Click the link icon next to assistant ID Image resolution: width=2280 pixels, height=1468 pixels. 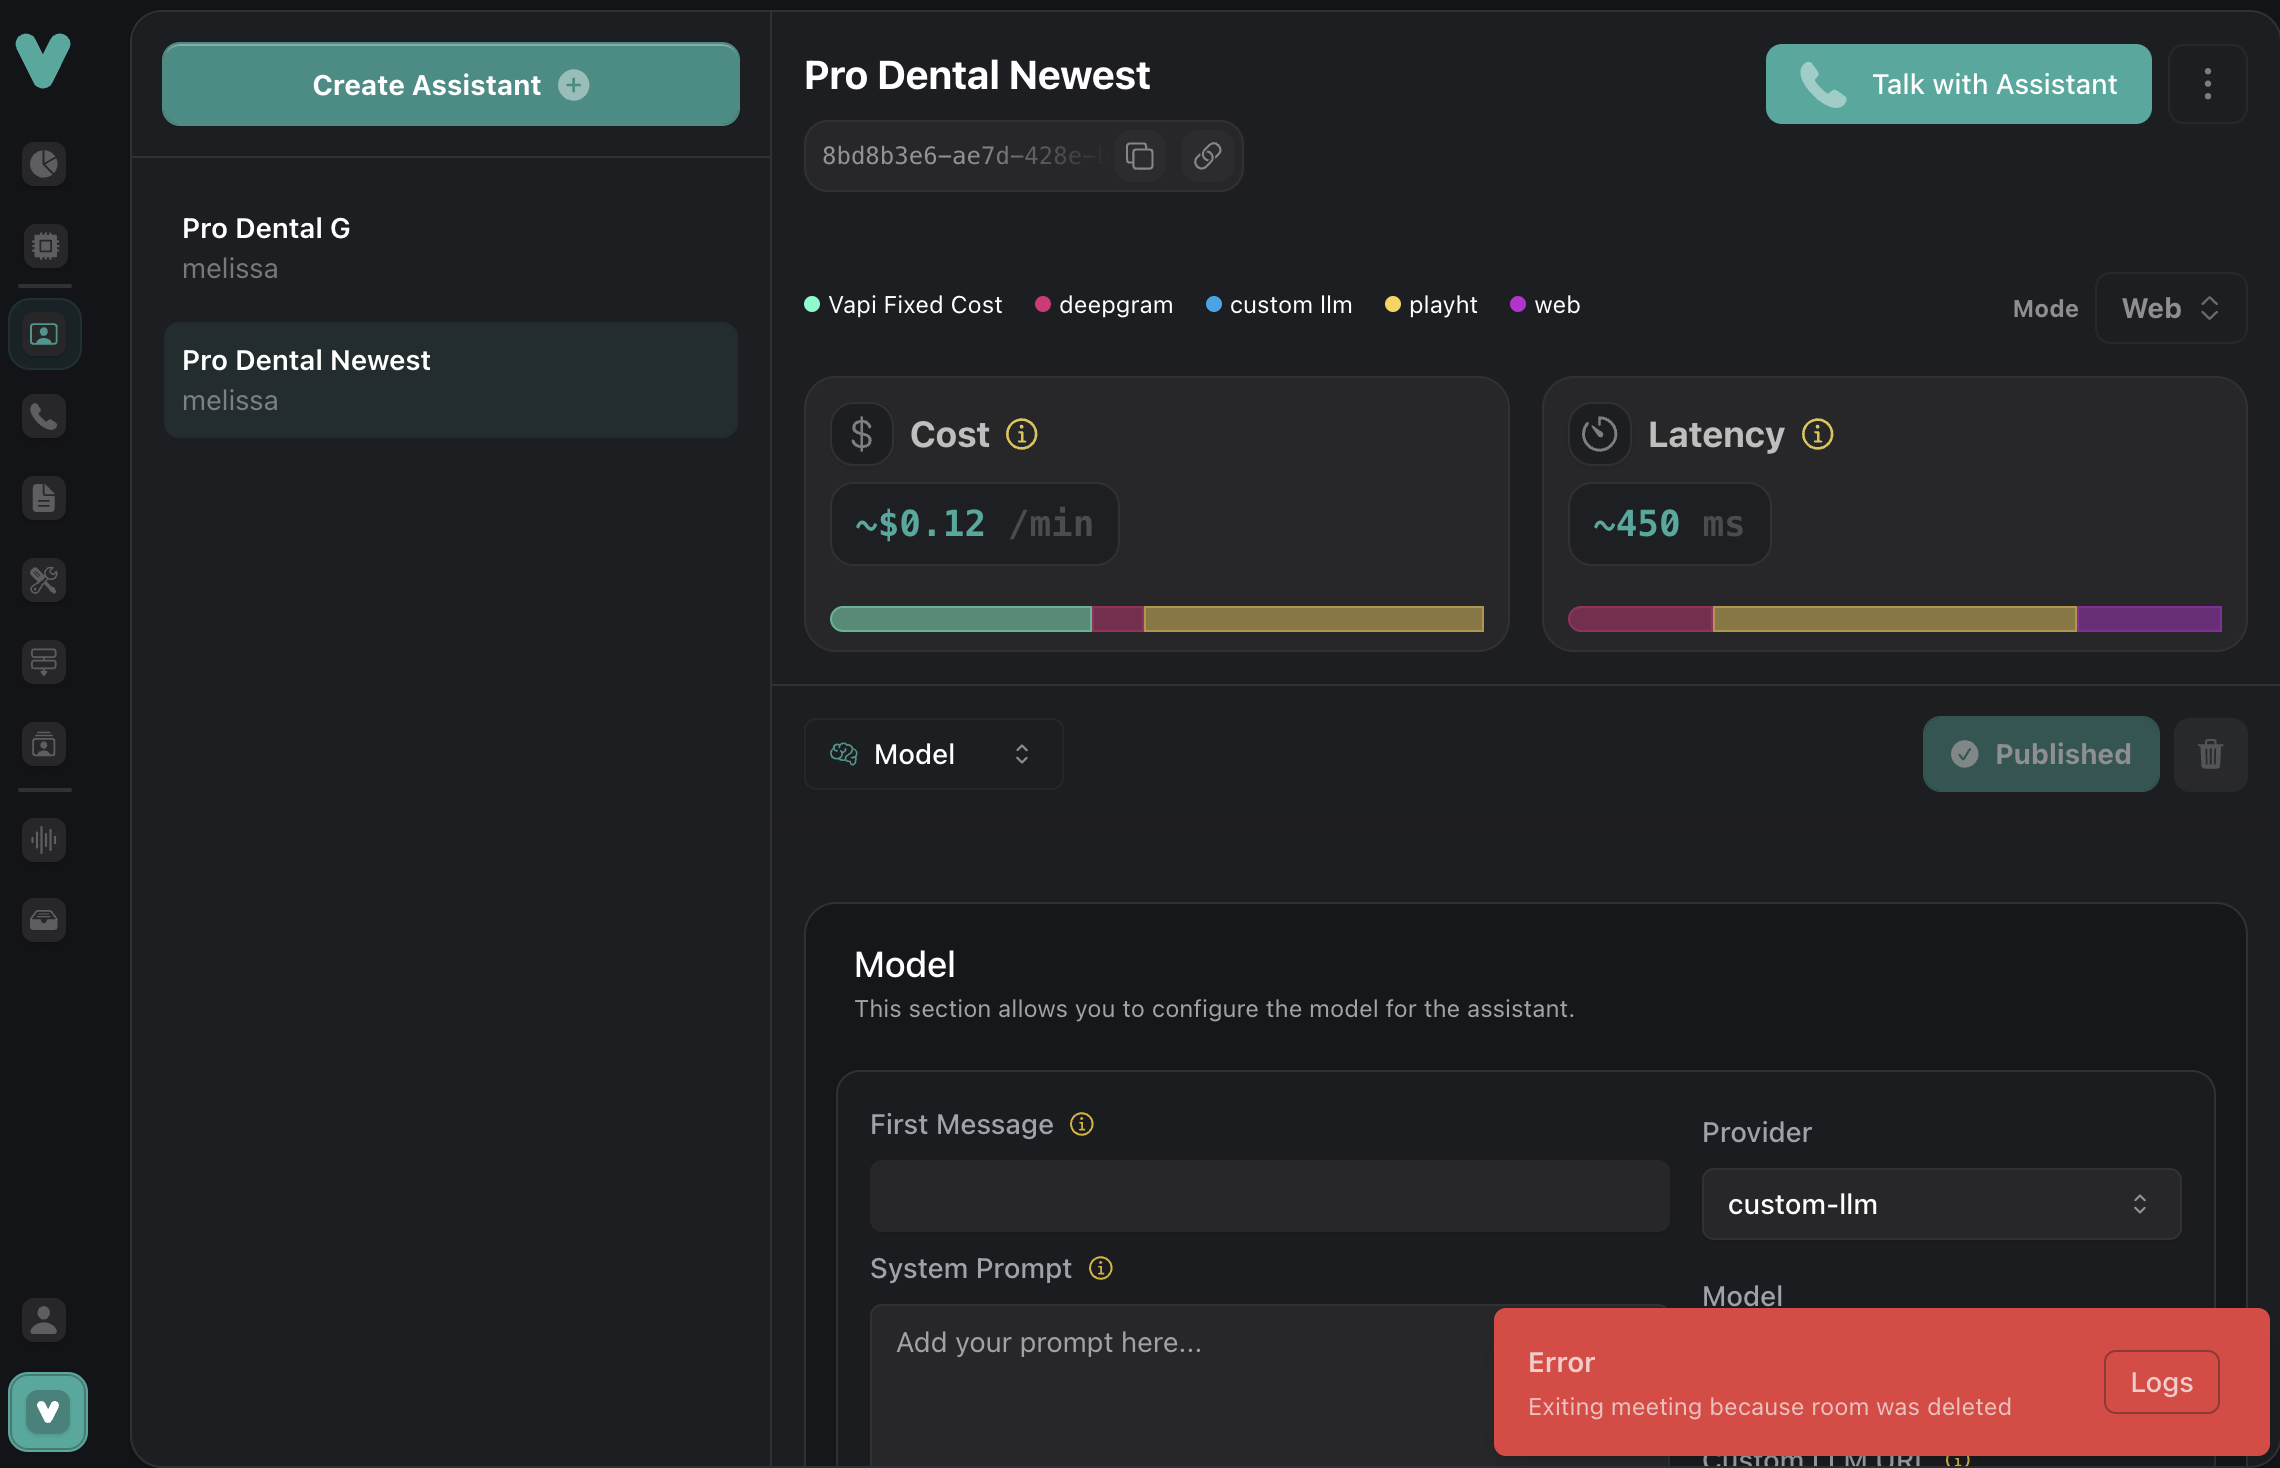point(1207,156)
